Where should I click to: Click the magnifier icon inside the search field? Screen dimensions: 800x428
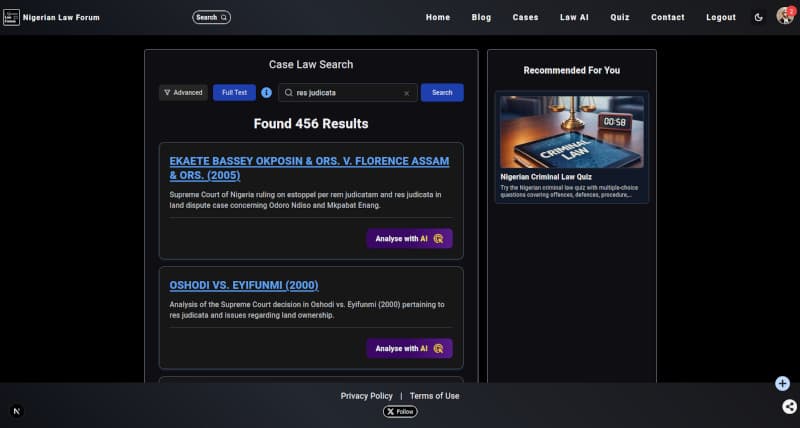tap(289, 93)
